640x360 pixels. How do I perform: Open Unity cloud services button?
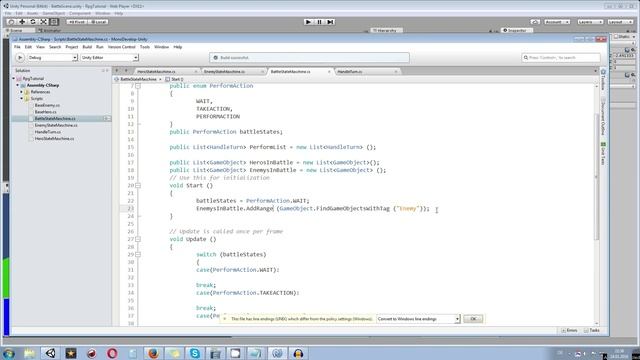535,22
